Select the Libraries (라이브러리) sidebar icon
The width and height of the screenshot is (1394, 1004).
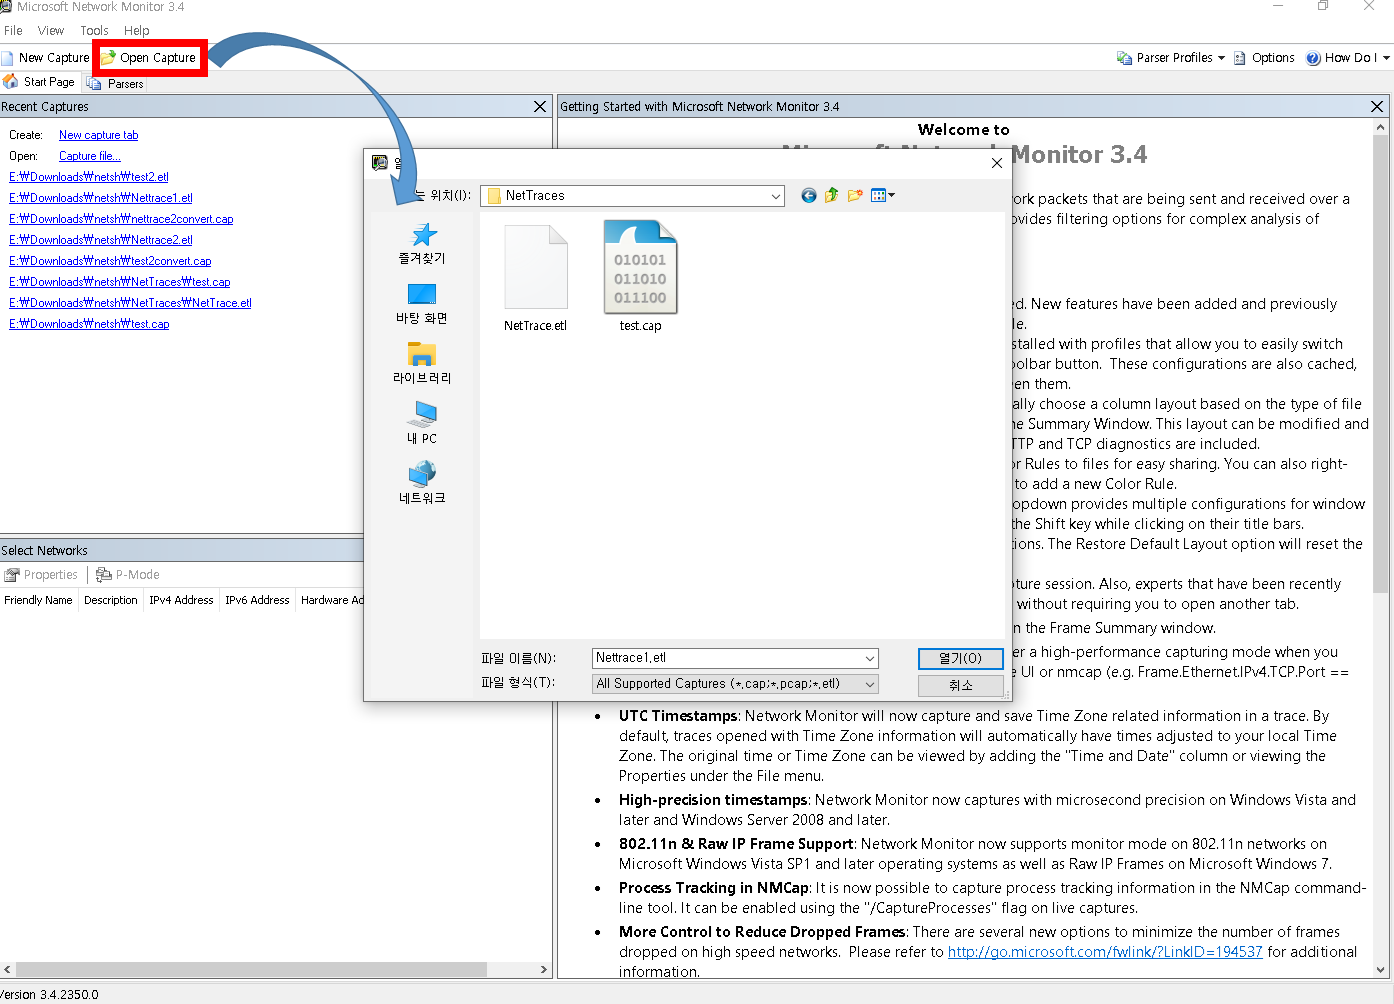click(x=422, y=363)
